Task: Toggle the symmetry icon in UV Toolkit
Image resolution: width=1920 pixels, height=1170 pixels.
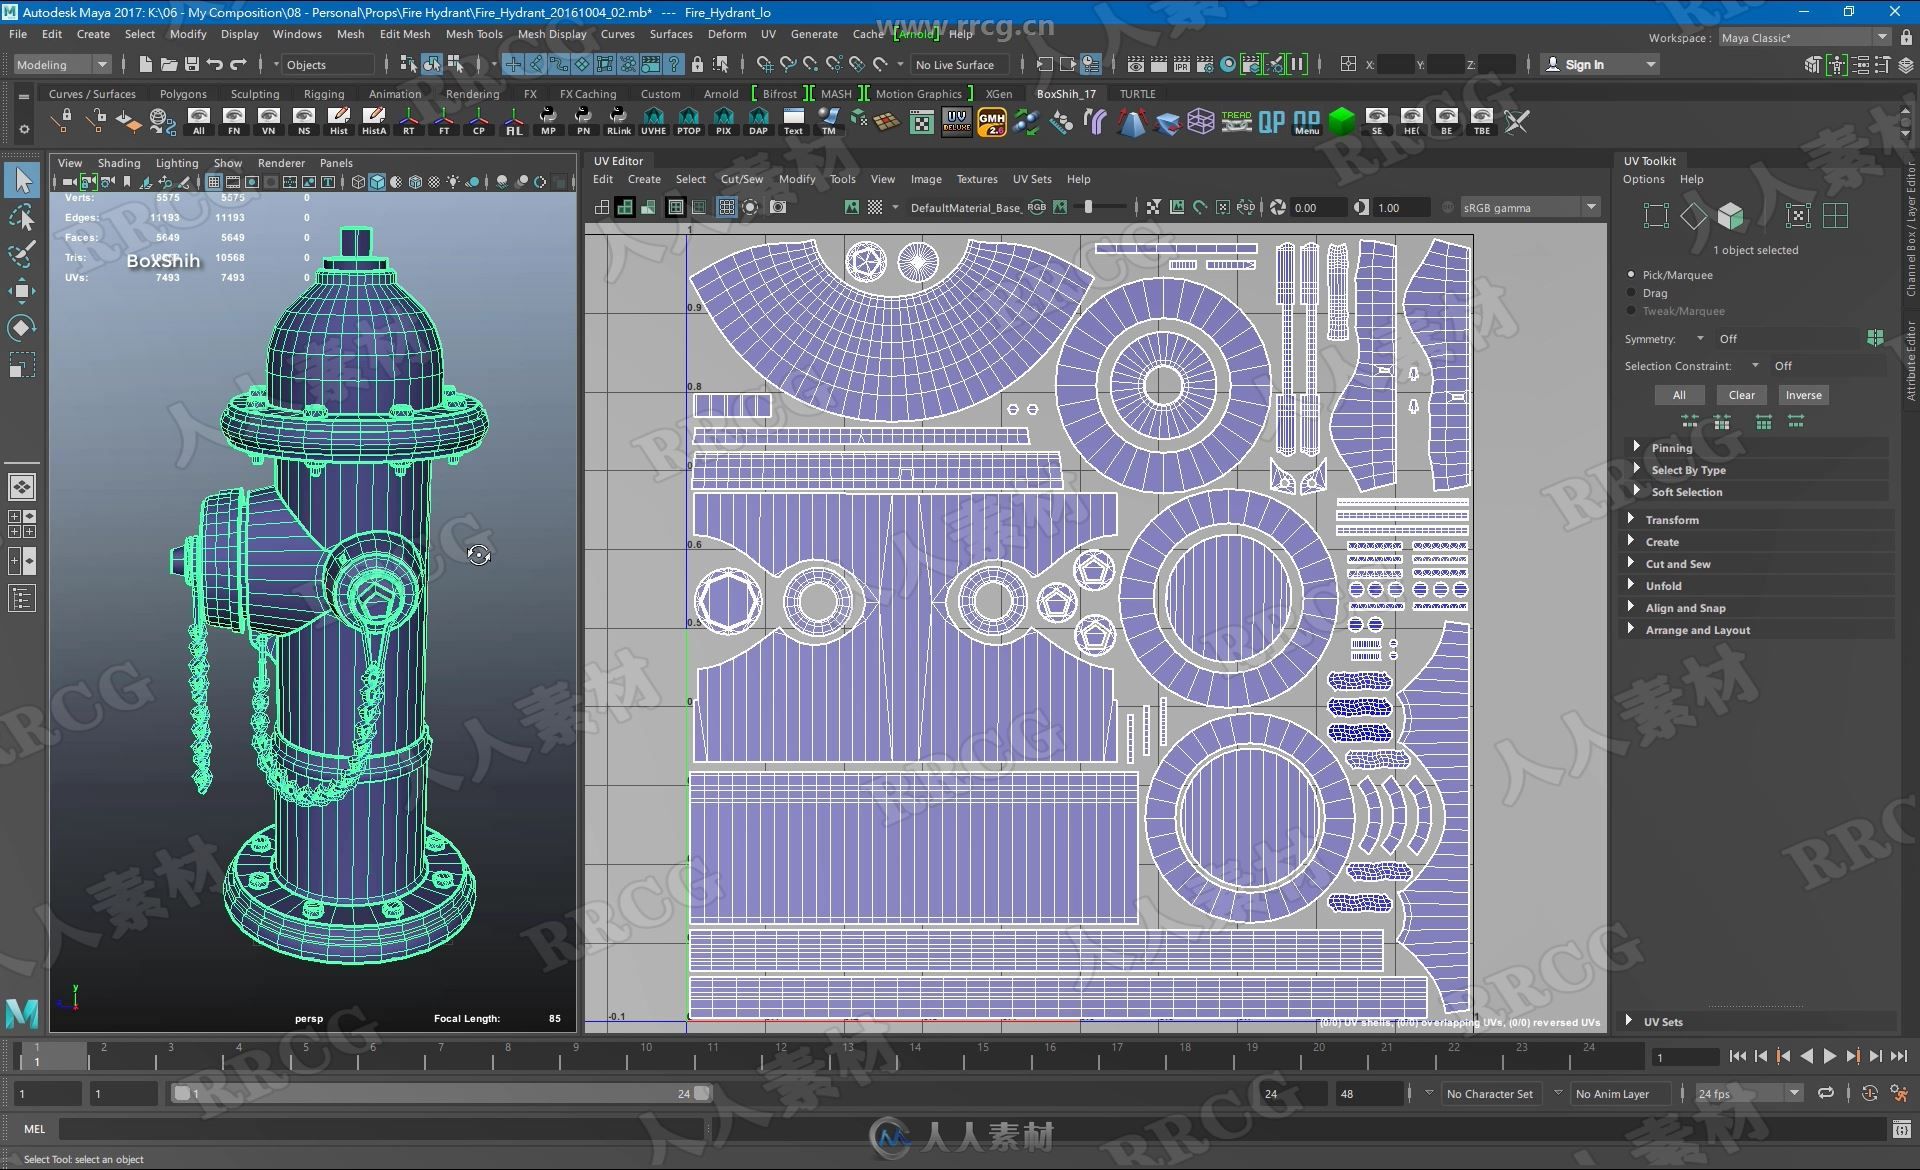Action: coord(1875,338)
